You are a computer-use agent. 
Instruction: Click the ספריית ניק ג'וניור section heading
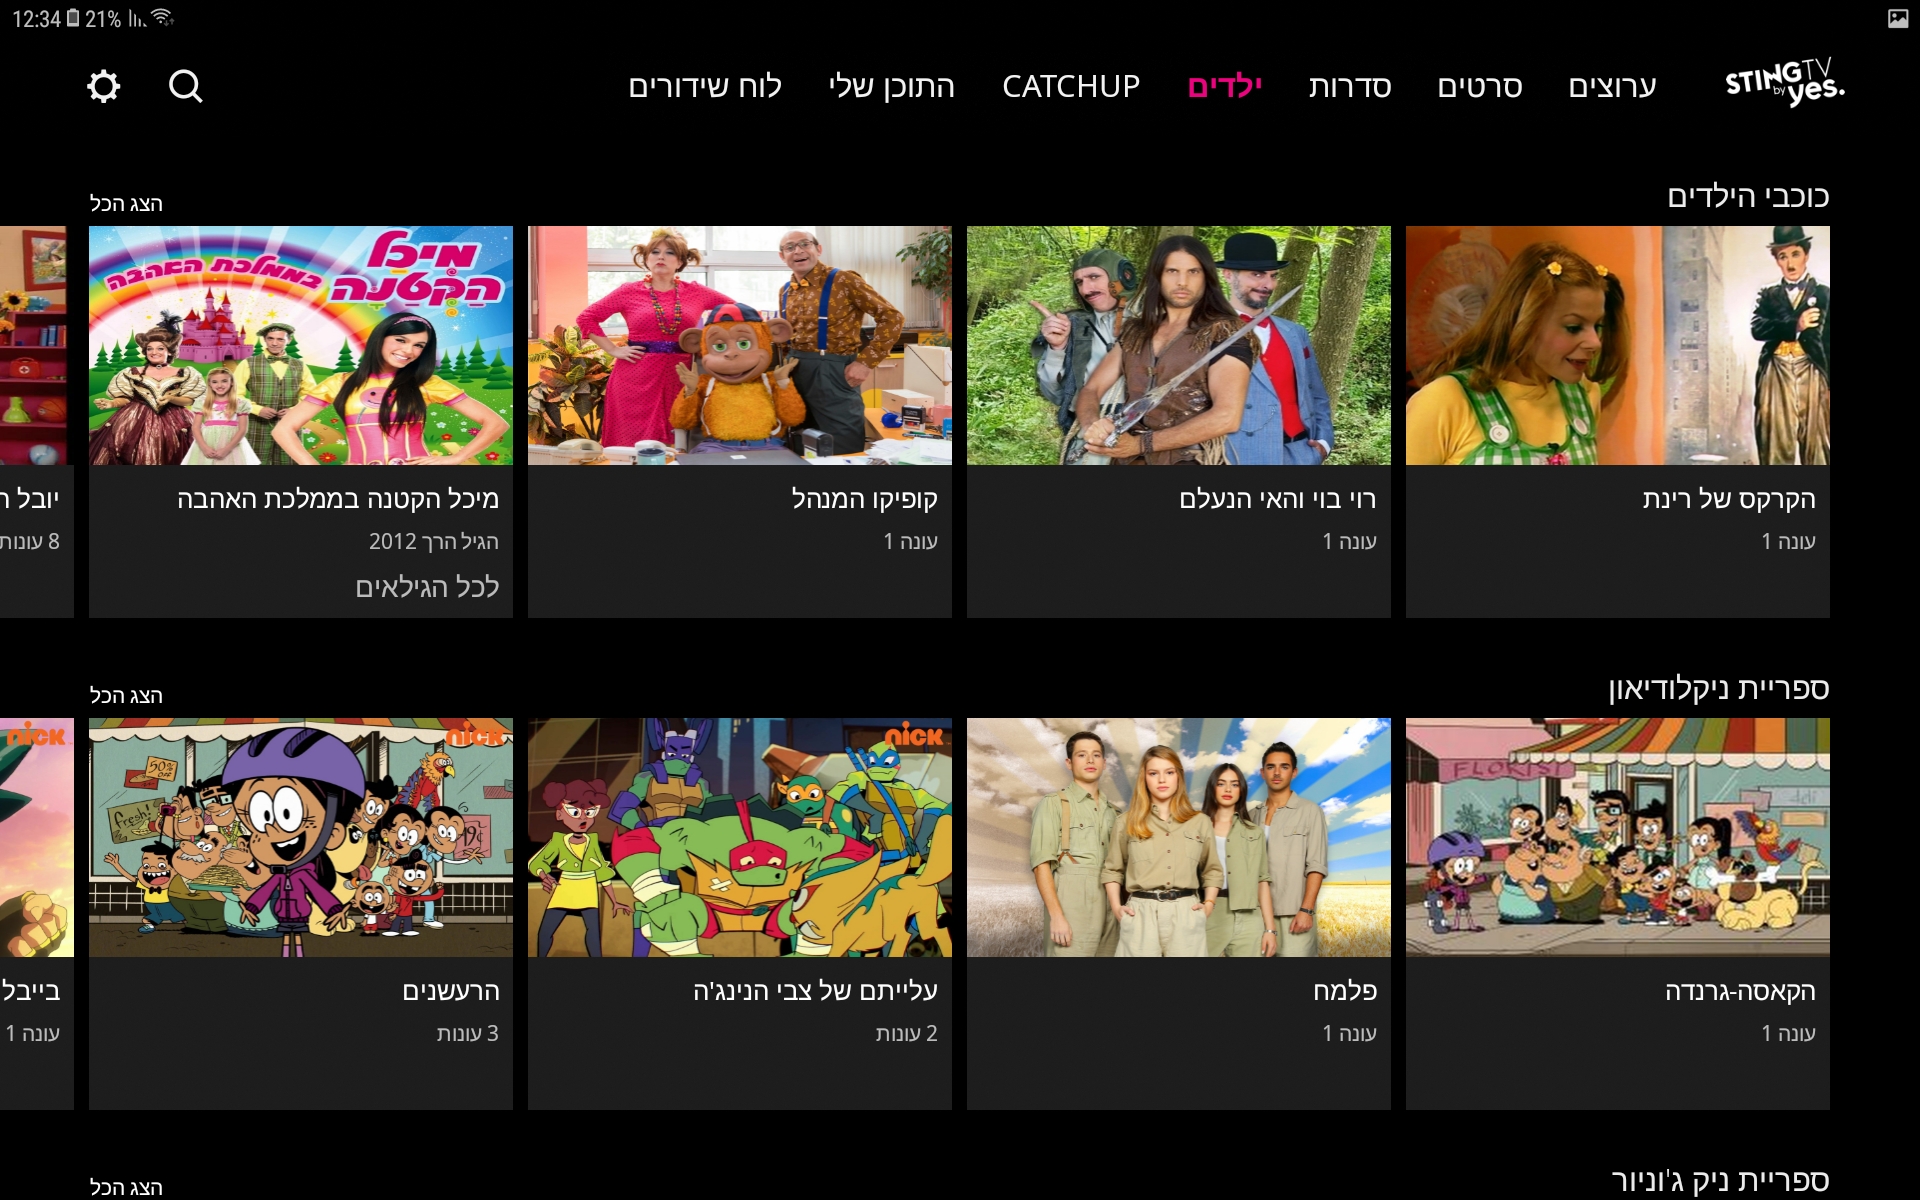[1721, 1180]
